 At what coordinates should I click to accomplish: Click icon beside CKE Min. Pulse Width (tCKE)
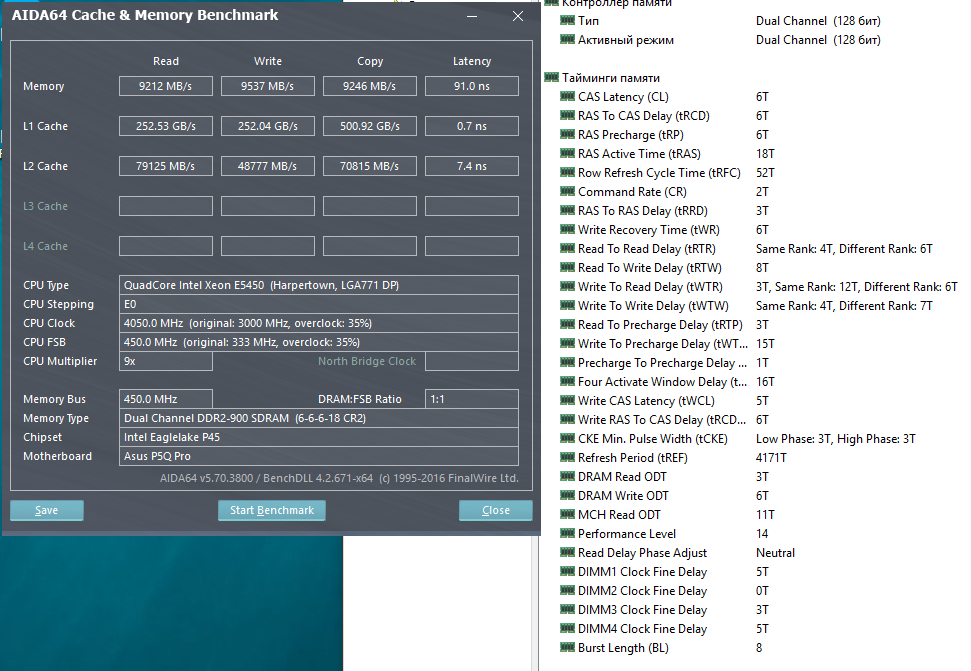tap(567, 438)
